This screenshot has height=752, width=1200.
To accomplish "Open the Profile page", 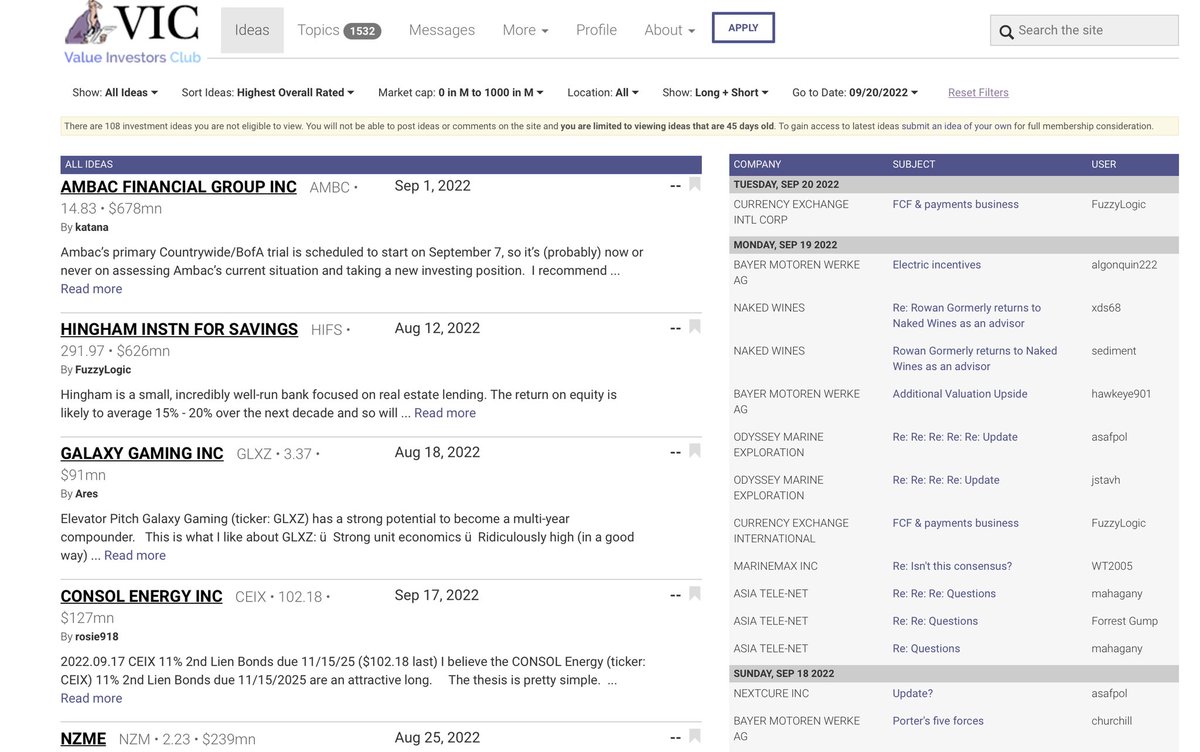I will pos(596,30).
